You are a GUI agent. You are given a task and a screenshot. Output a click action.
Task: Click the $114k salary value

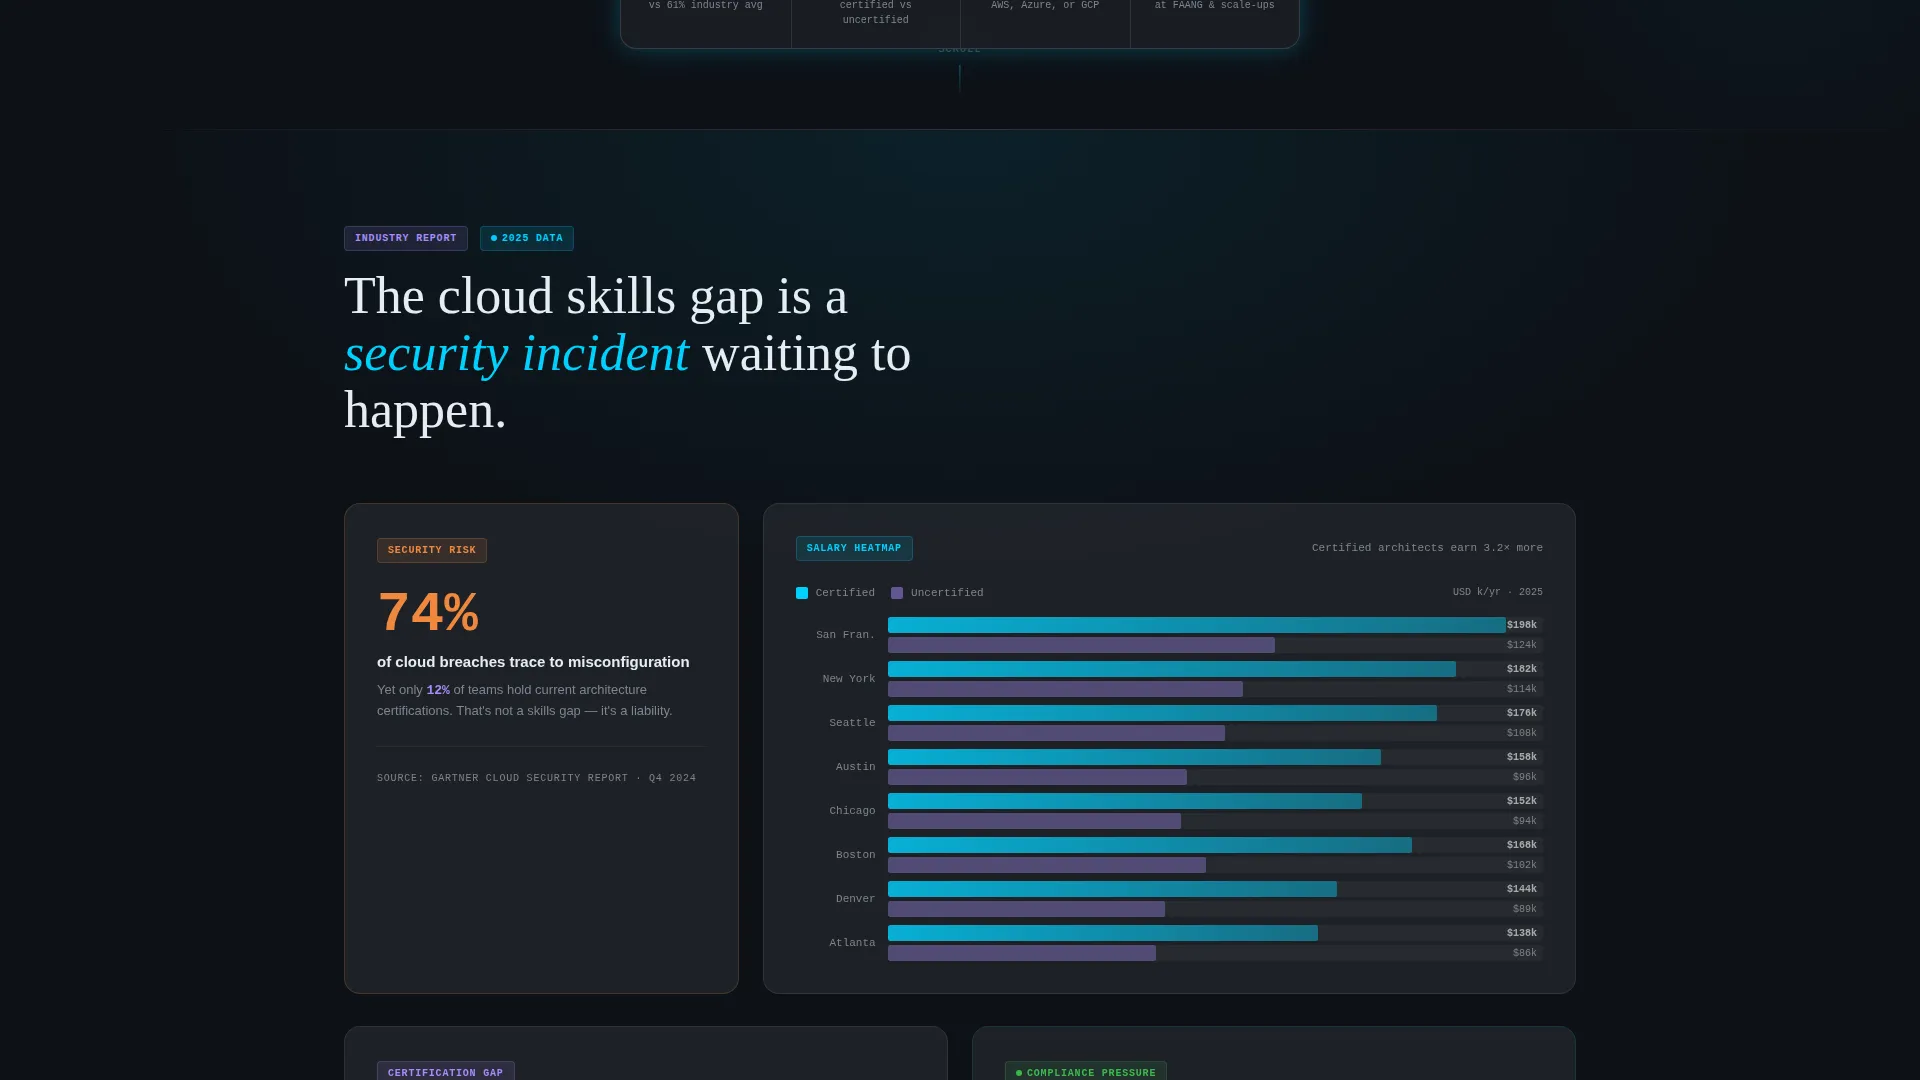point(1522,689)
